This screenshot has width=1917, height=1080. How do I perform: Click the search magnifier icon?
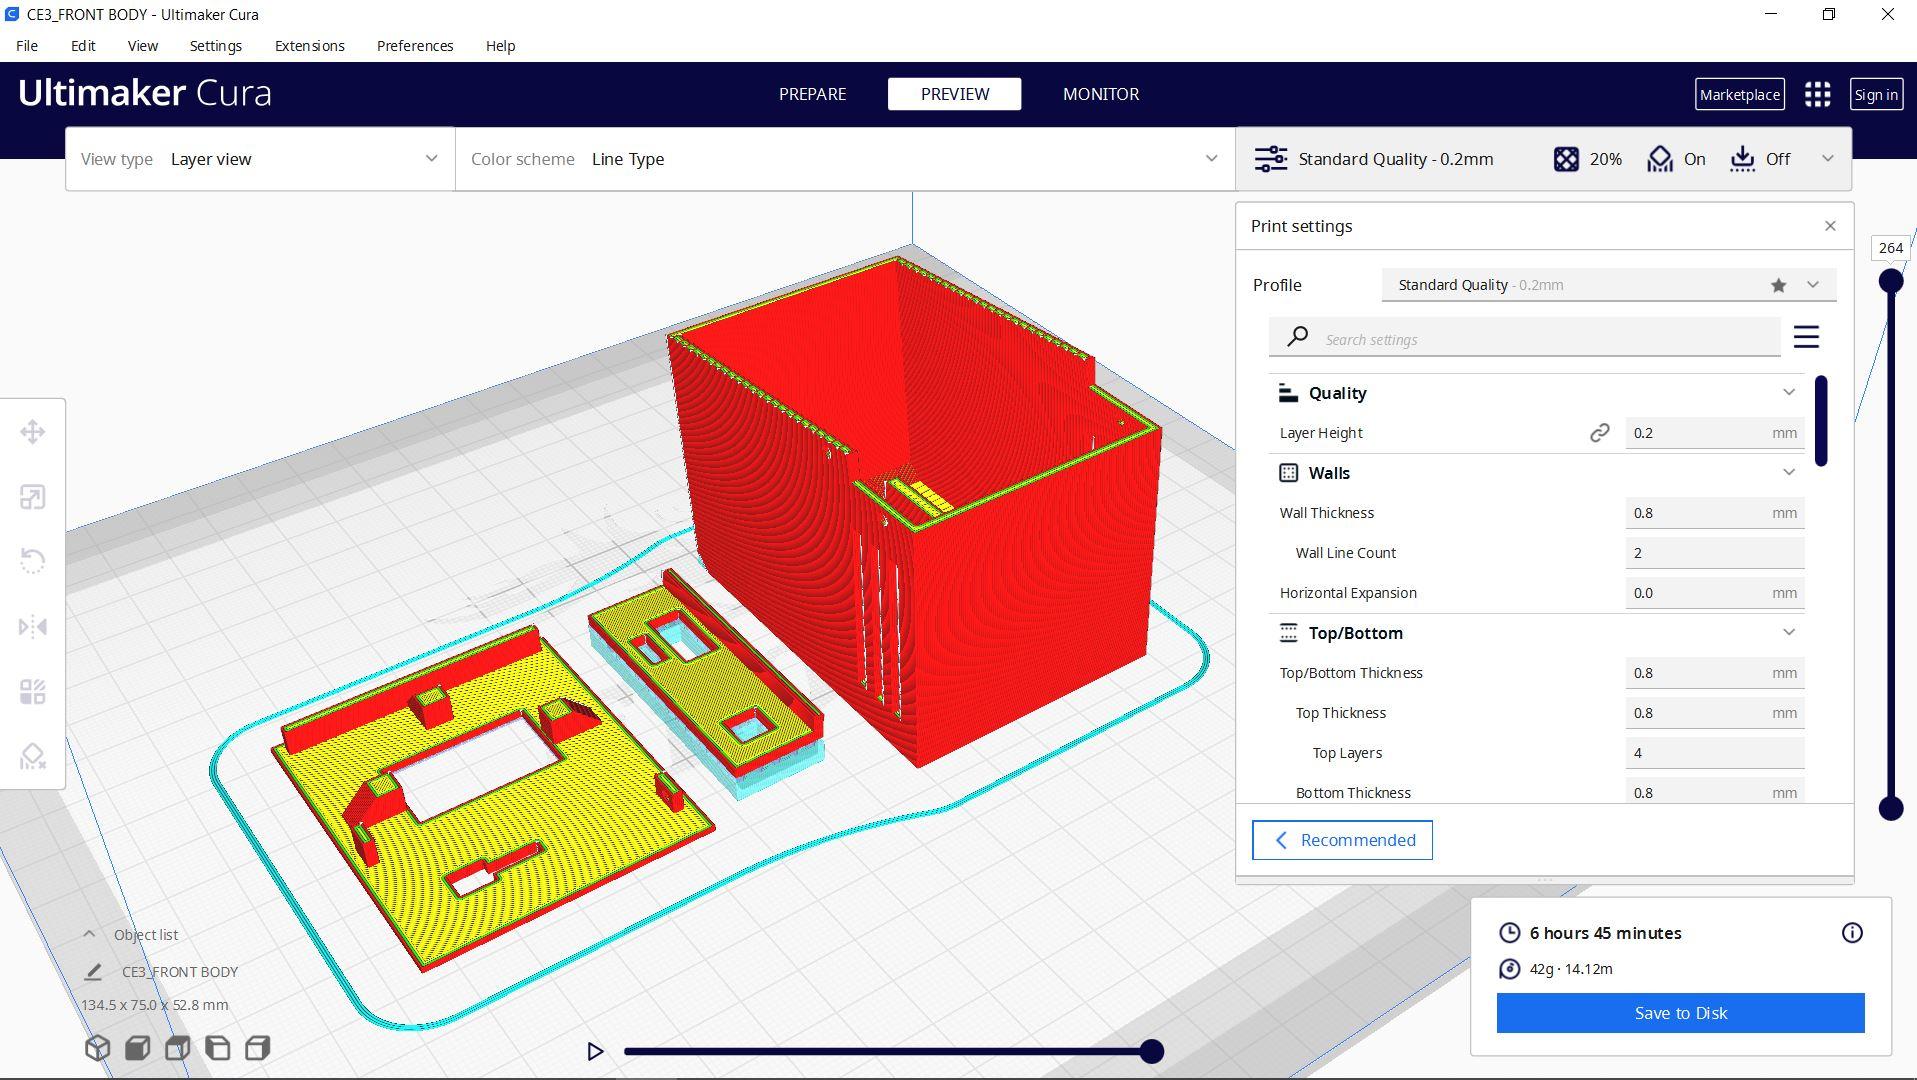tap(1297, 337)
